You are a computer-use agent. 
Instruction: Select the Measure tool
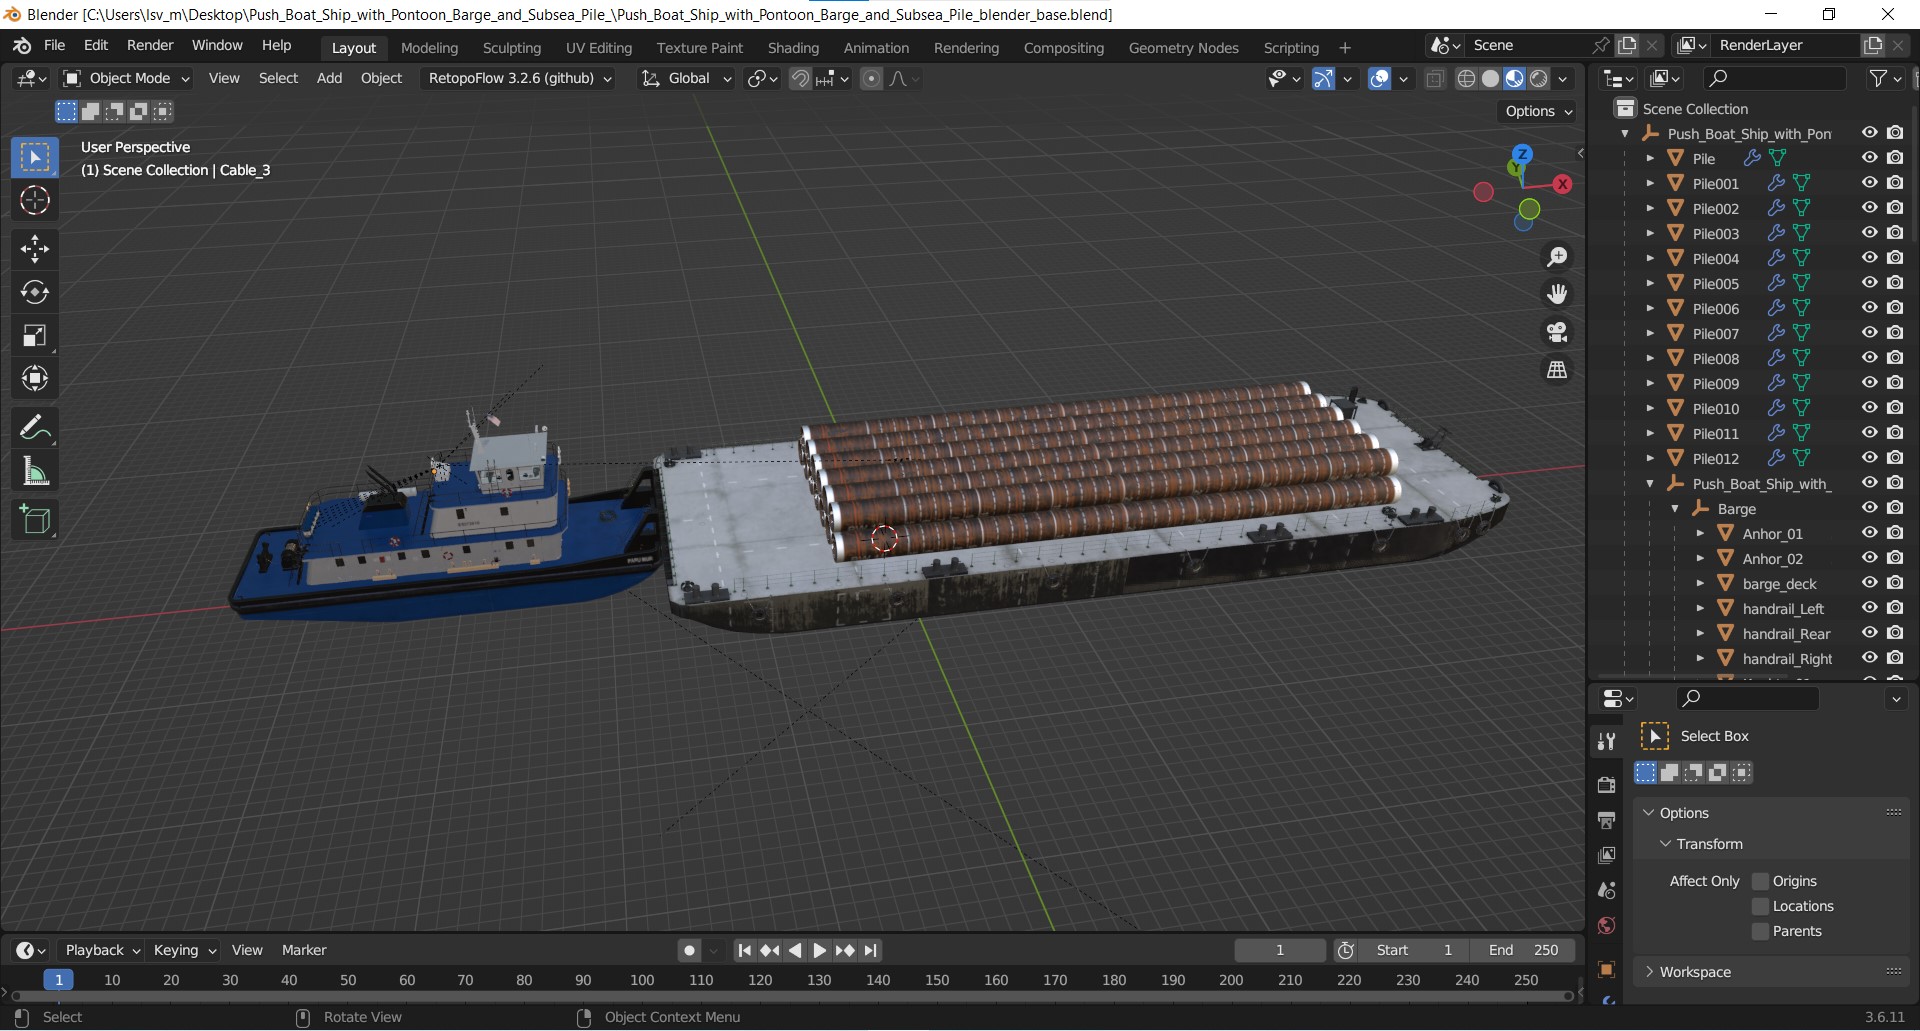coord(35,471)
